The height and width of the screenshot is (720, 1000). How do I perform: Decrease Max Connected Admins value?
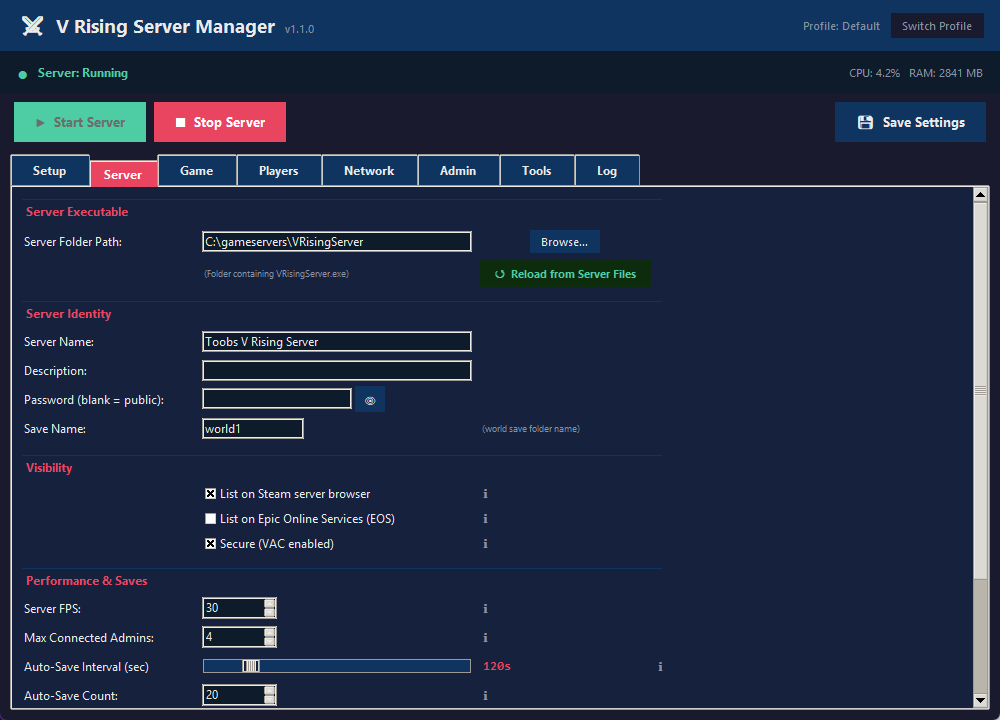point(270,642)
